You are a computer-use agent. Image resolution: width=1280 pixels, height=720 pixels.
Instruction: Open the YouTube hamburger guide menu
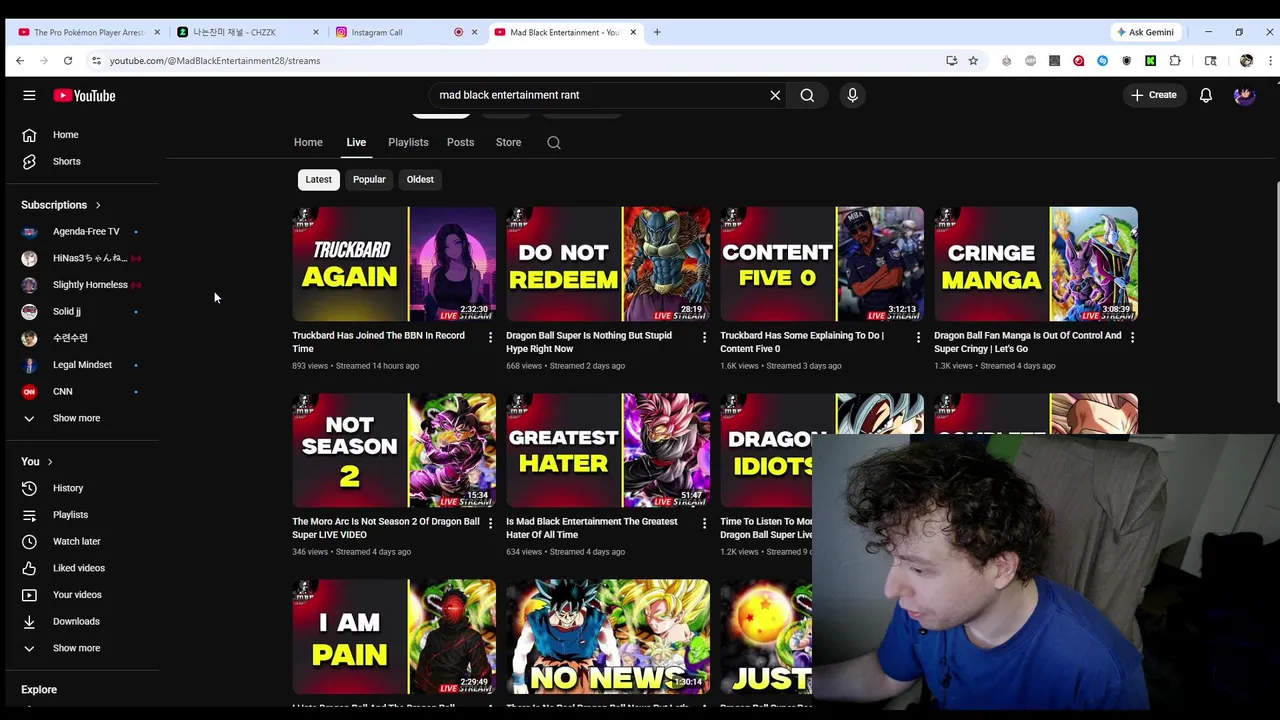coord(29,95)
